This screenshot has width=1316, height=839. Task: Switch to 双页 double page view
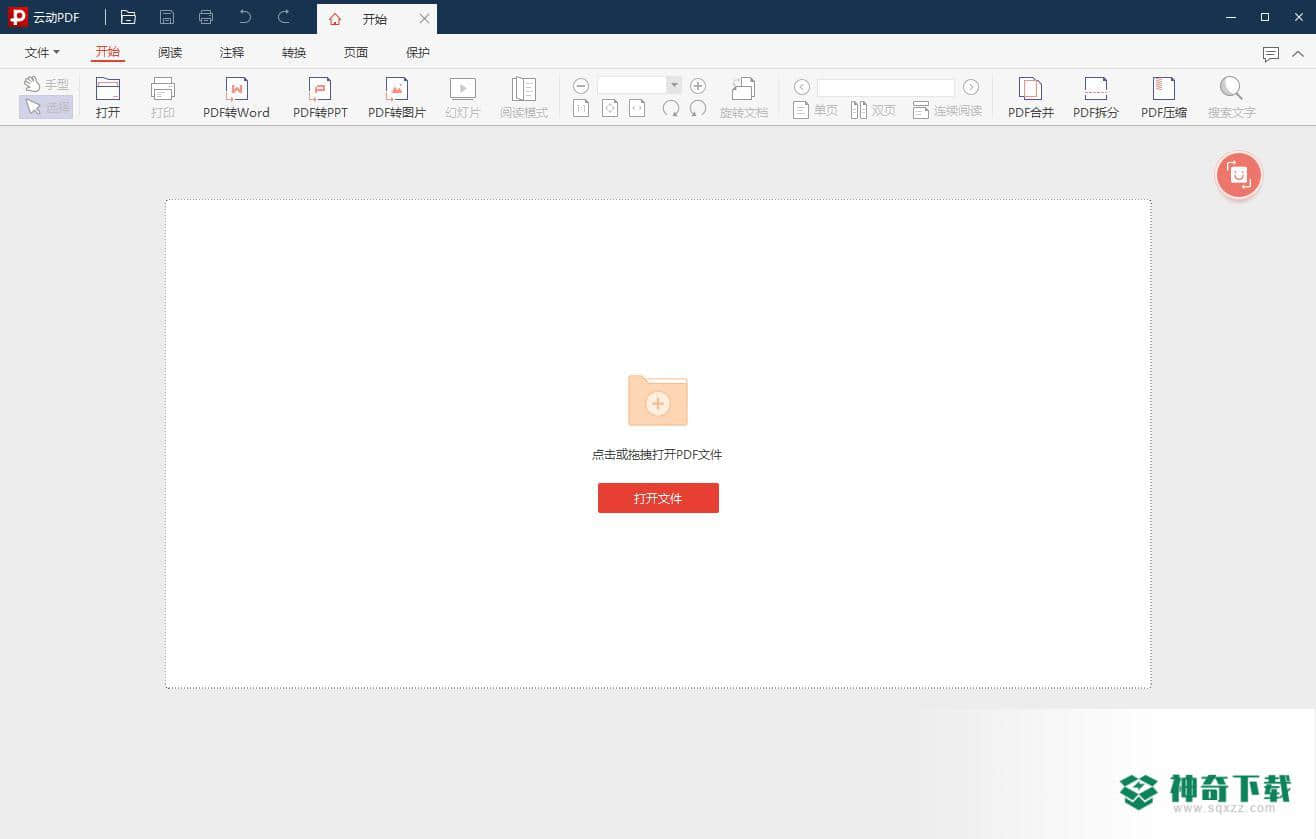tap(873, 110)
